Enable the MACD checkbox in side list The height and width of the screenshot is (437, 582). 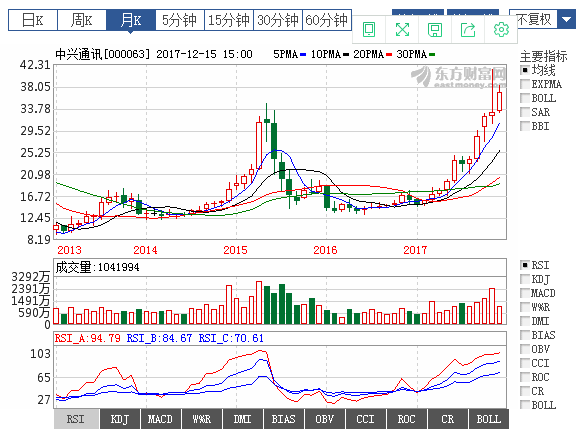click(525, 293)
